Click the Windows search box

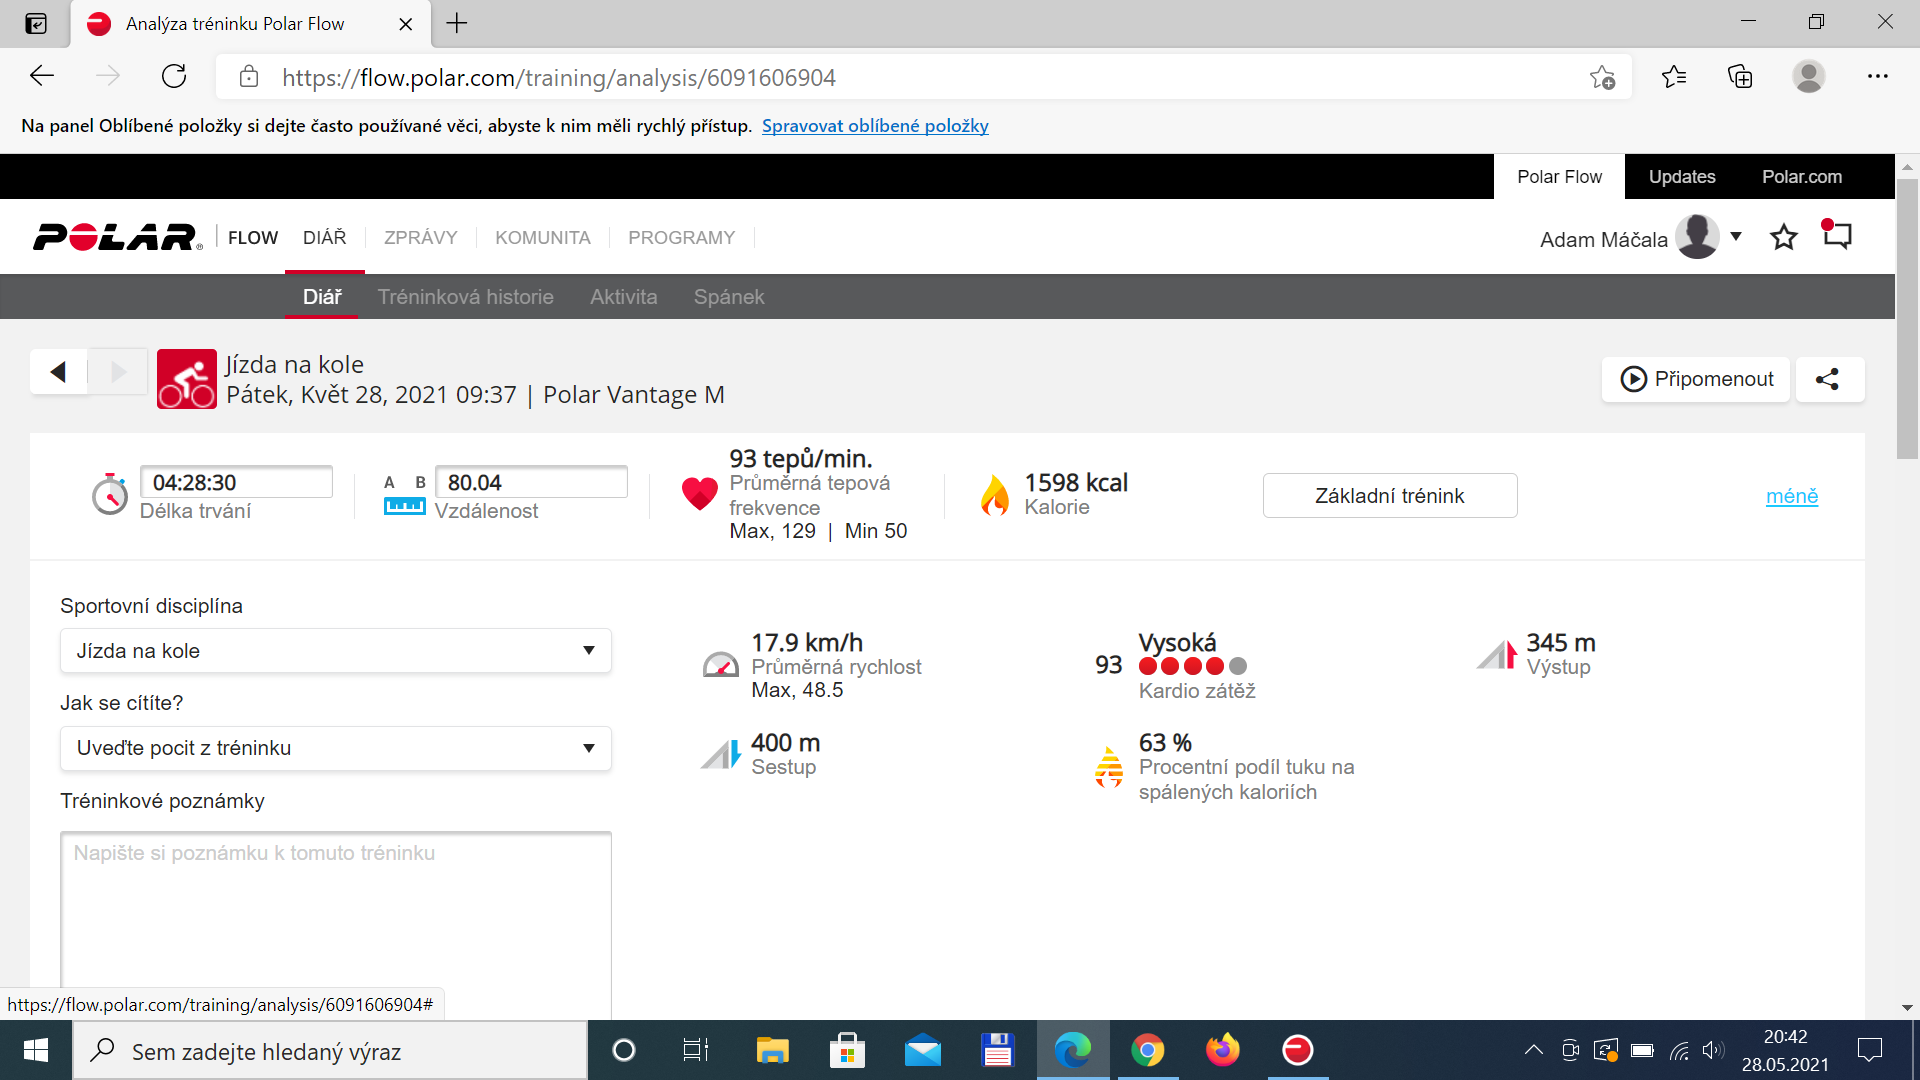click(x=330, y=1051)
